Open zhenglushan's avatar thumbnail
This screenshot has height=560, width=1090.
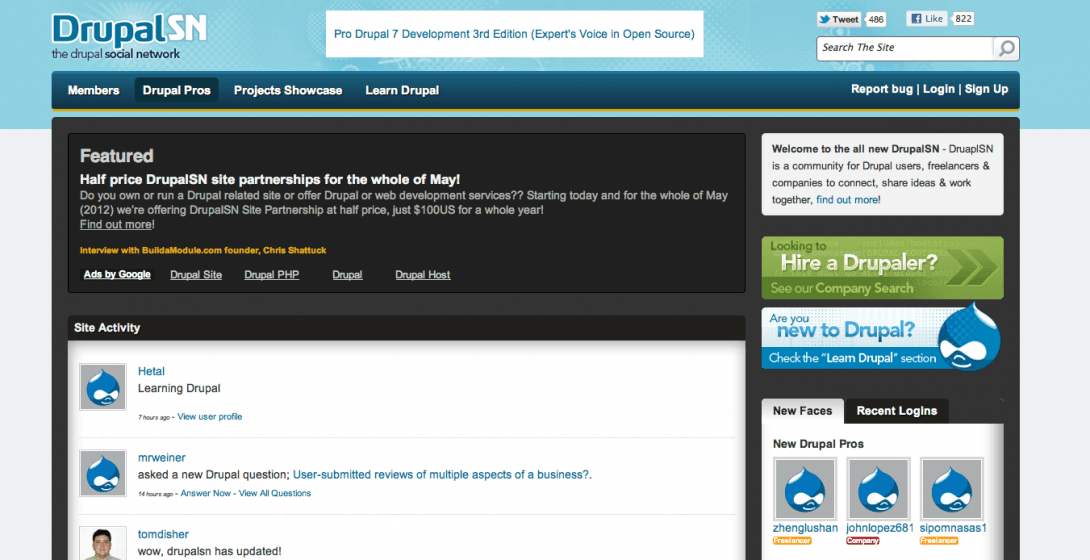pos(805,488)
